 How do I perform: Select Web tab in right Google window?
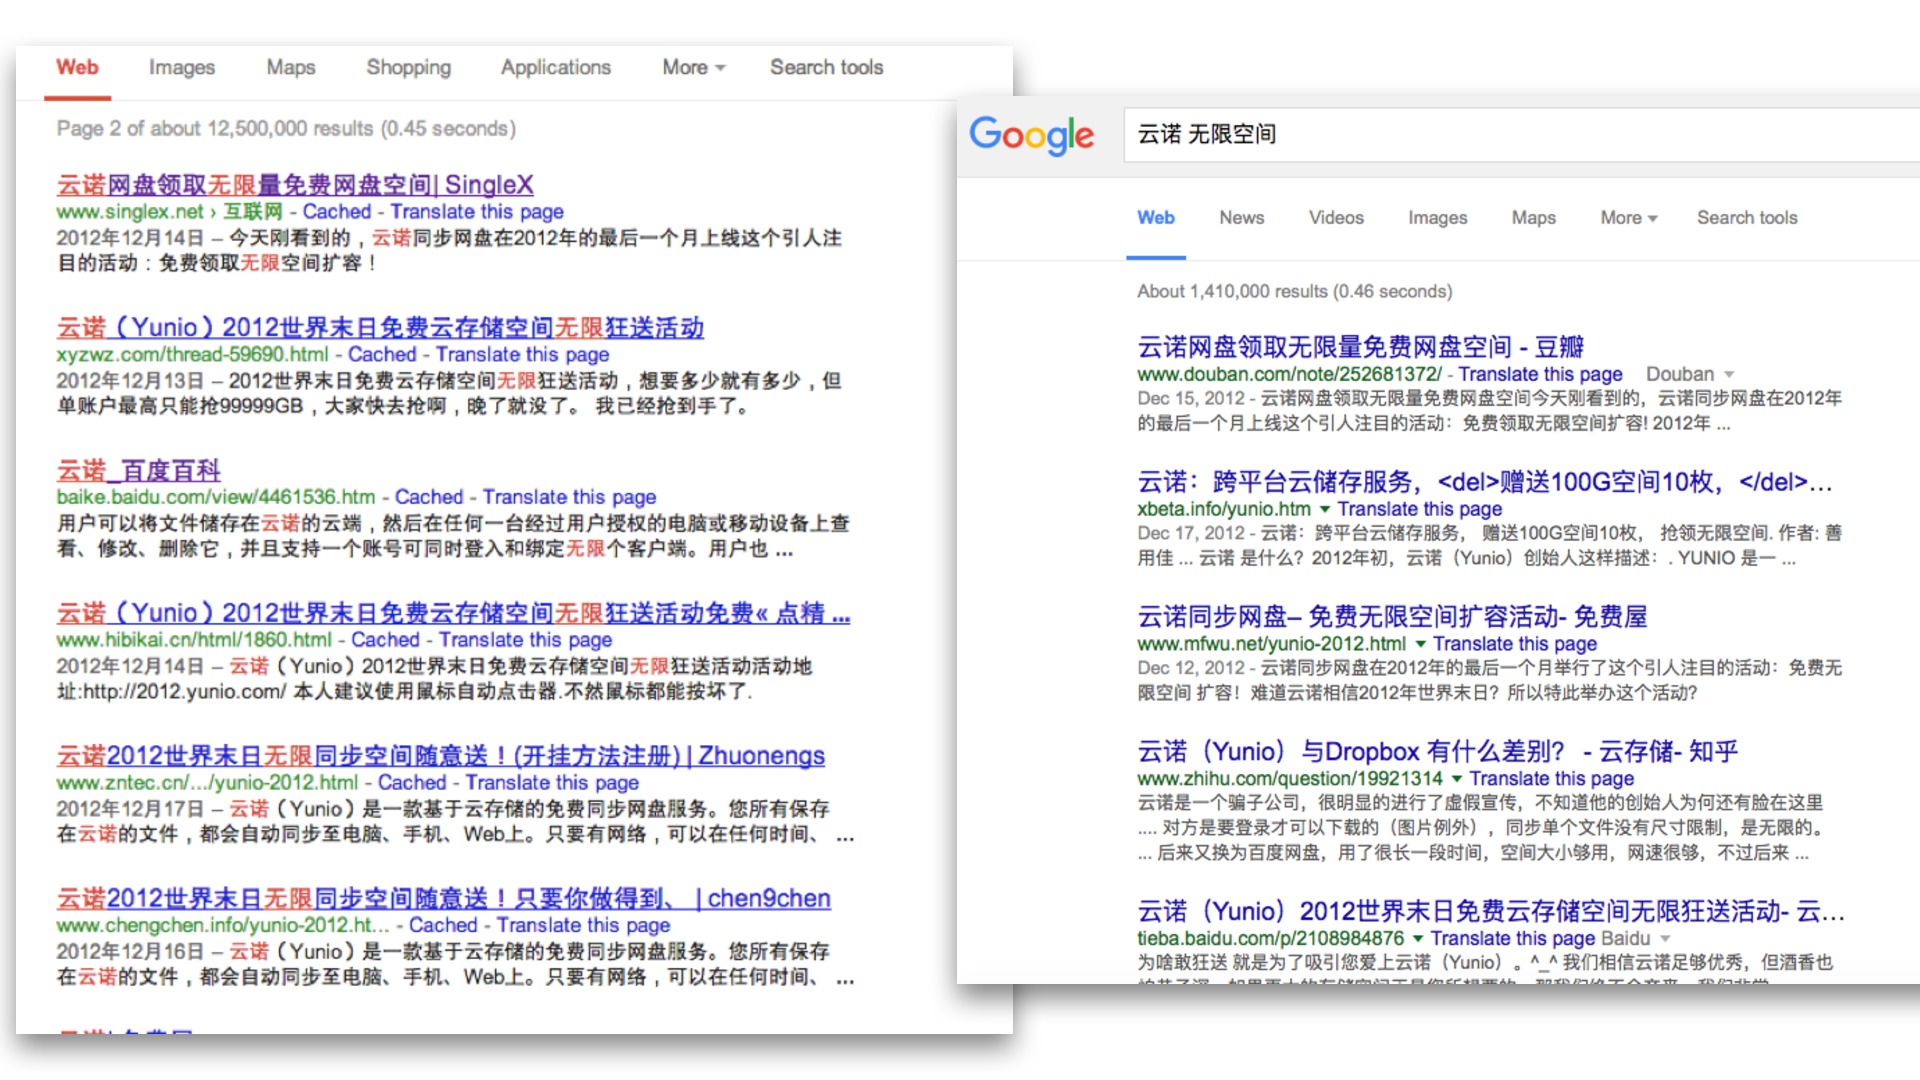point(1156,217)
